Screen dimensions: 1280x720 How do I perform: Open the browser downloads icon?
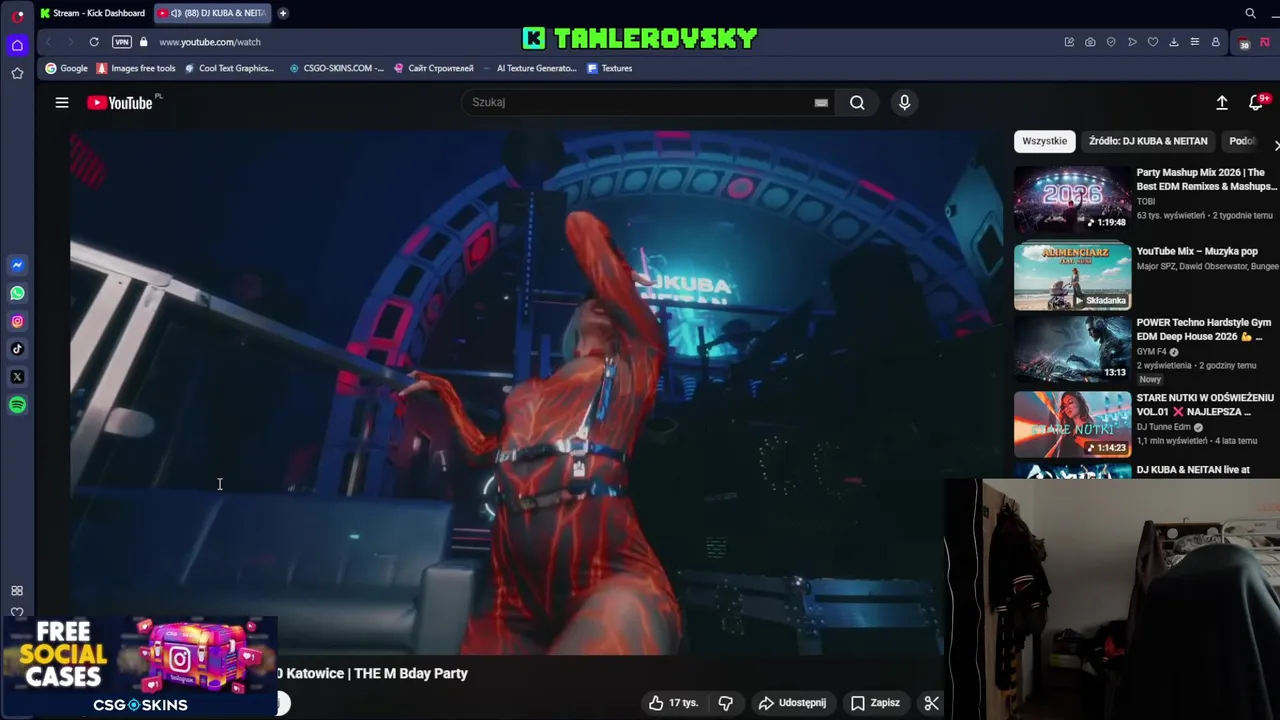1174,42
